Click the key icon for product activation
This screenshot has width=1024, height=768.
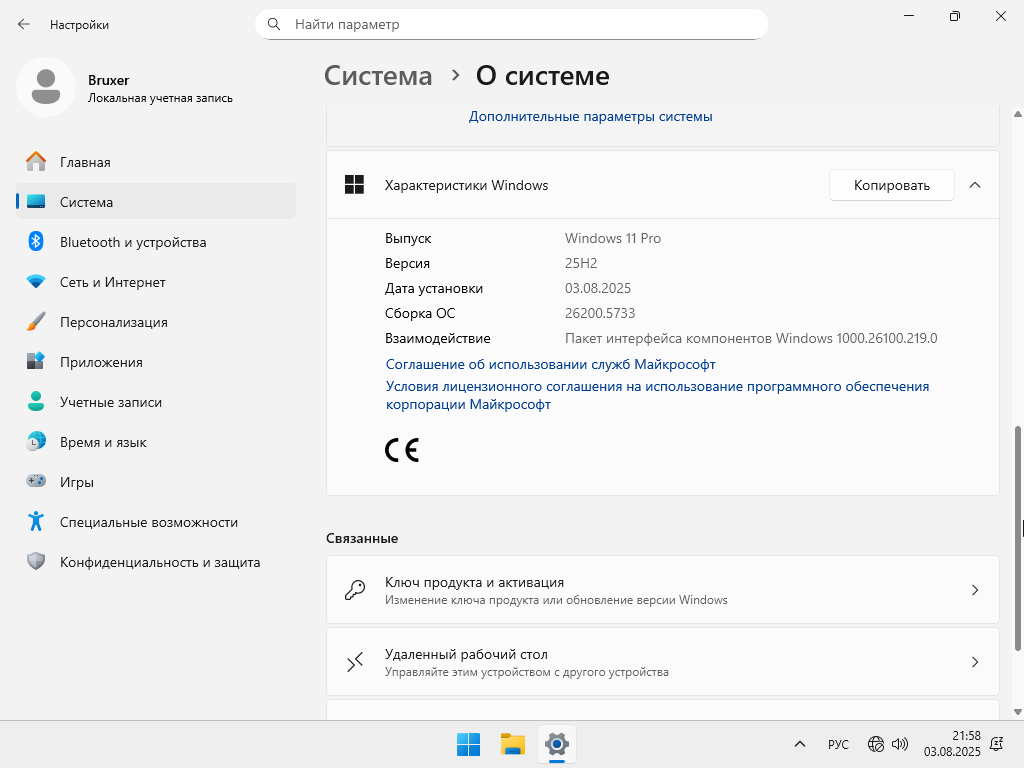point(355,590)
